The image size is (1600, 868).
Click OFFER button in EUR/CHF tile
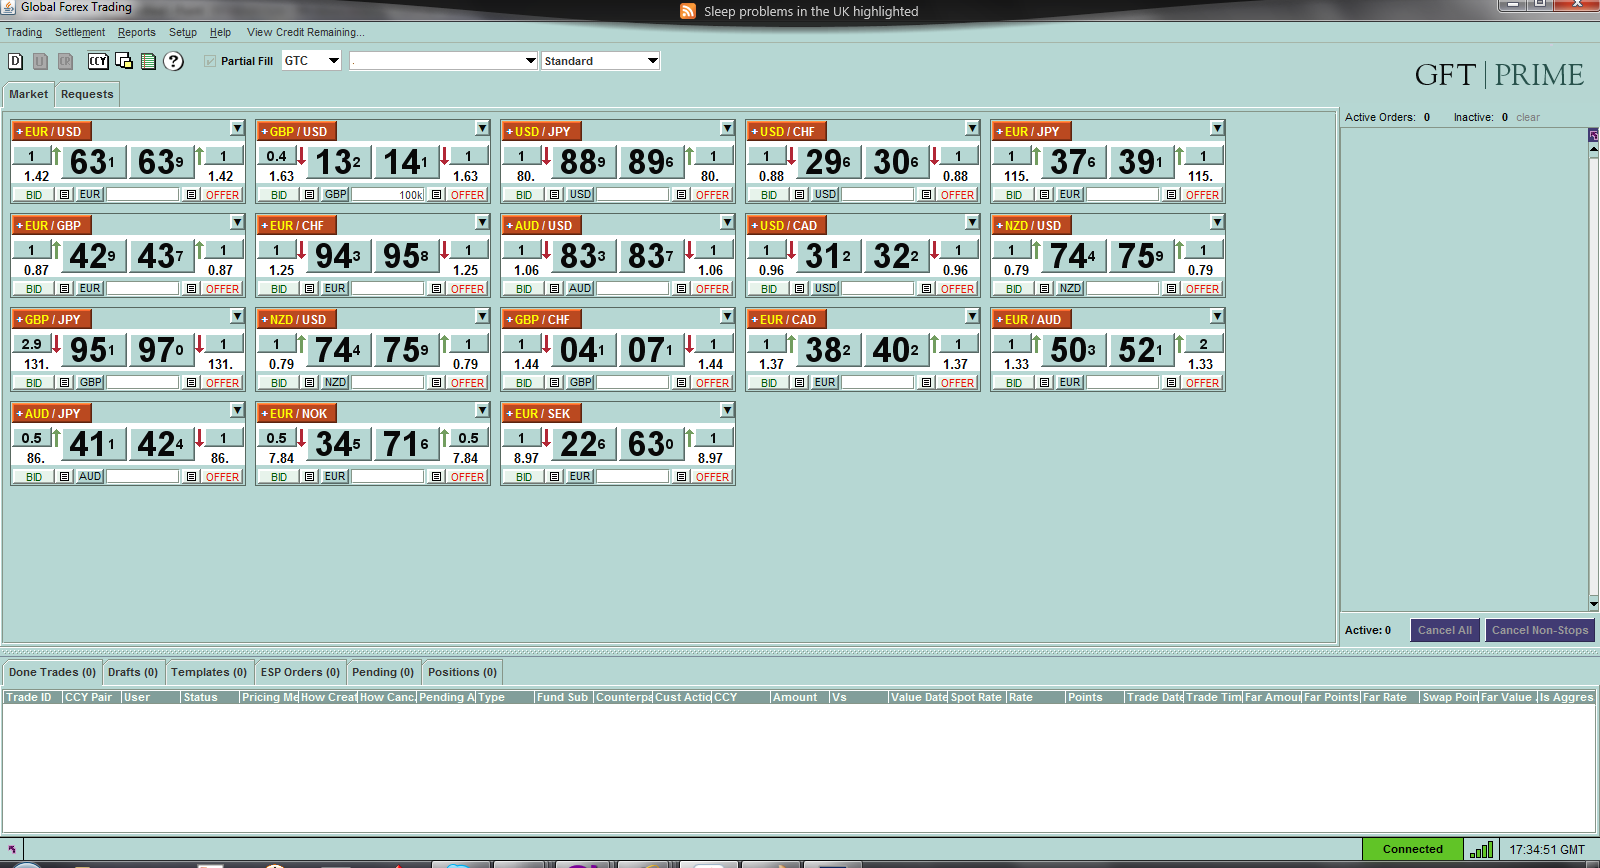coord(467,289)
